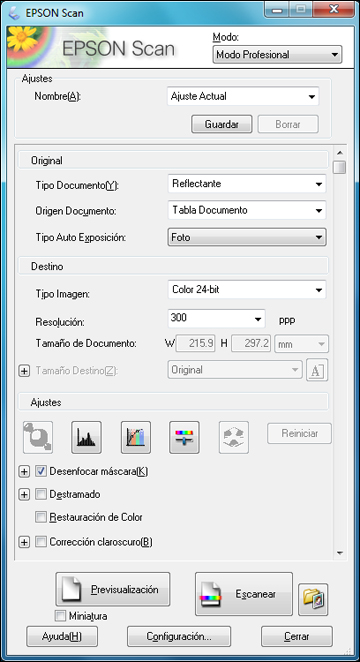Open Tamaño Destino Original dropdown
This screenshot has width=360, height=662.
(x=235, y=370)
